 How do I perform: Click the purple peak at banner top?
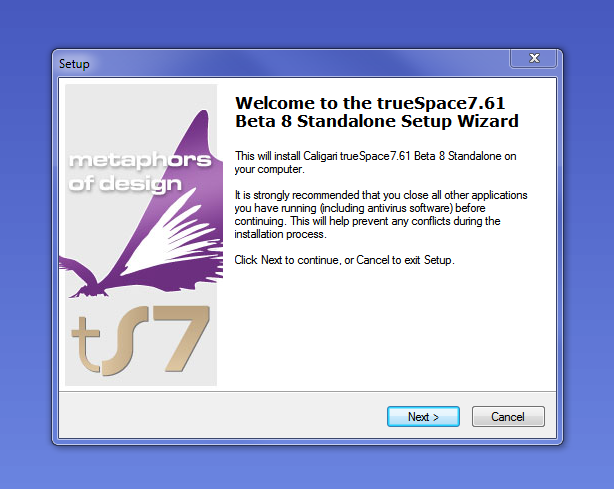202,125
